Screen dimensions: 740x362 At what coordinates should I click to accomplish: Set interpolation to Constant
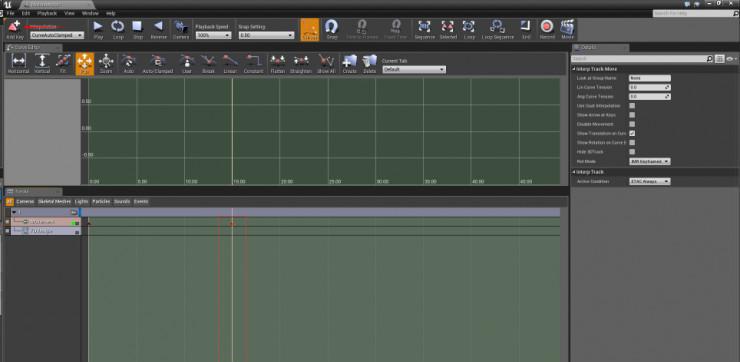(x=253, y=61)
